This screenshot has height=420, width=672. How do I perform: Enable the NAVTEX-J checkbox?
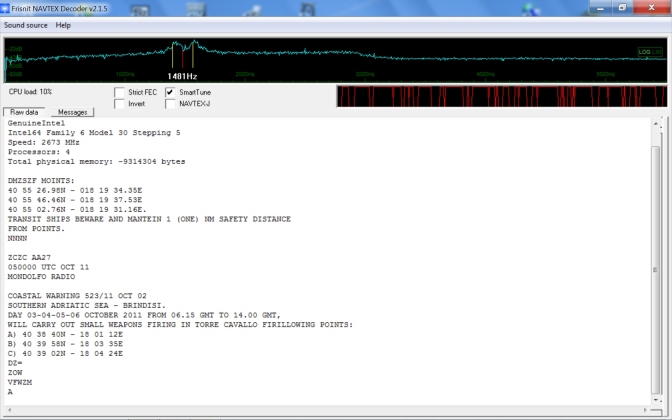coord(170,103)
